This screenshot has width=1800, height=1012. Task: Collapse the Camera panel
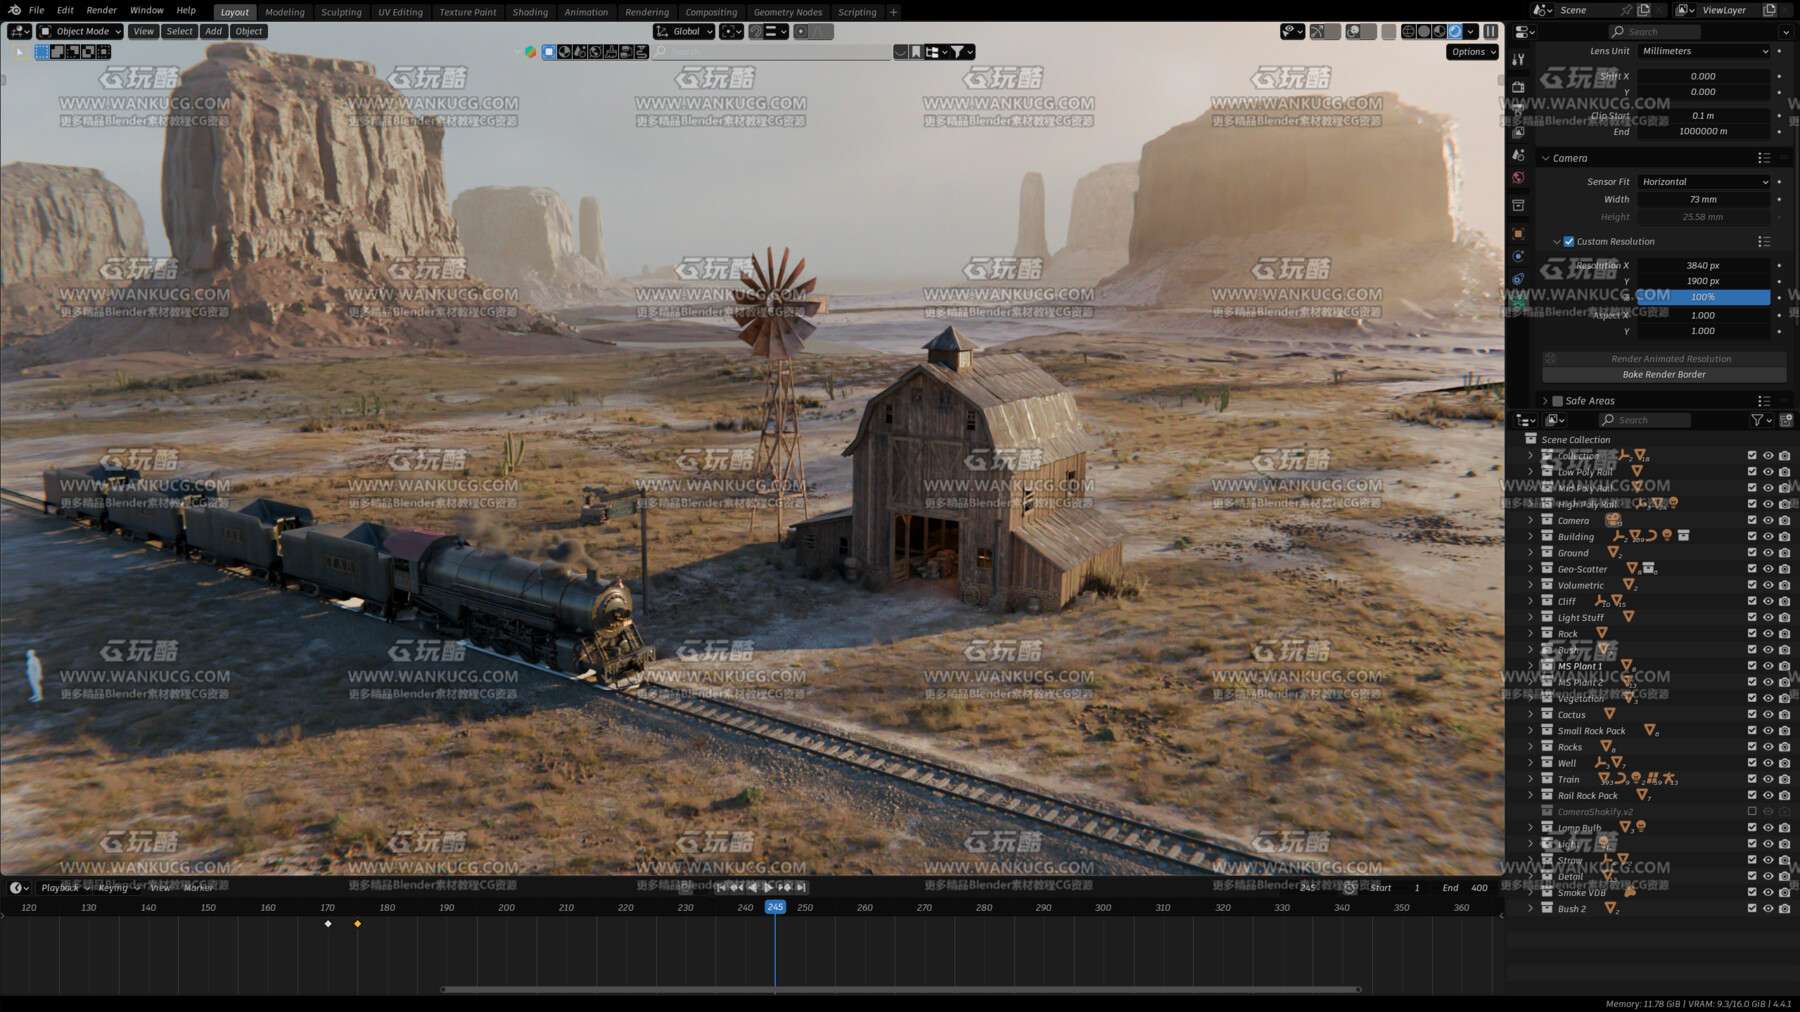coord(1546,158)
